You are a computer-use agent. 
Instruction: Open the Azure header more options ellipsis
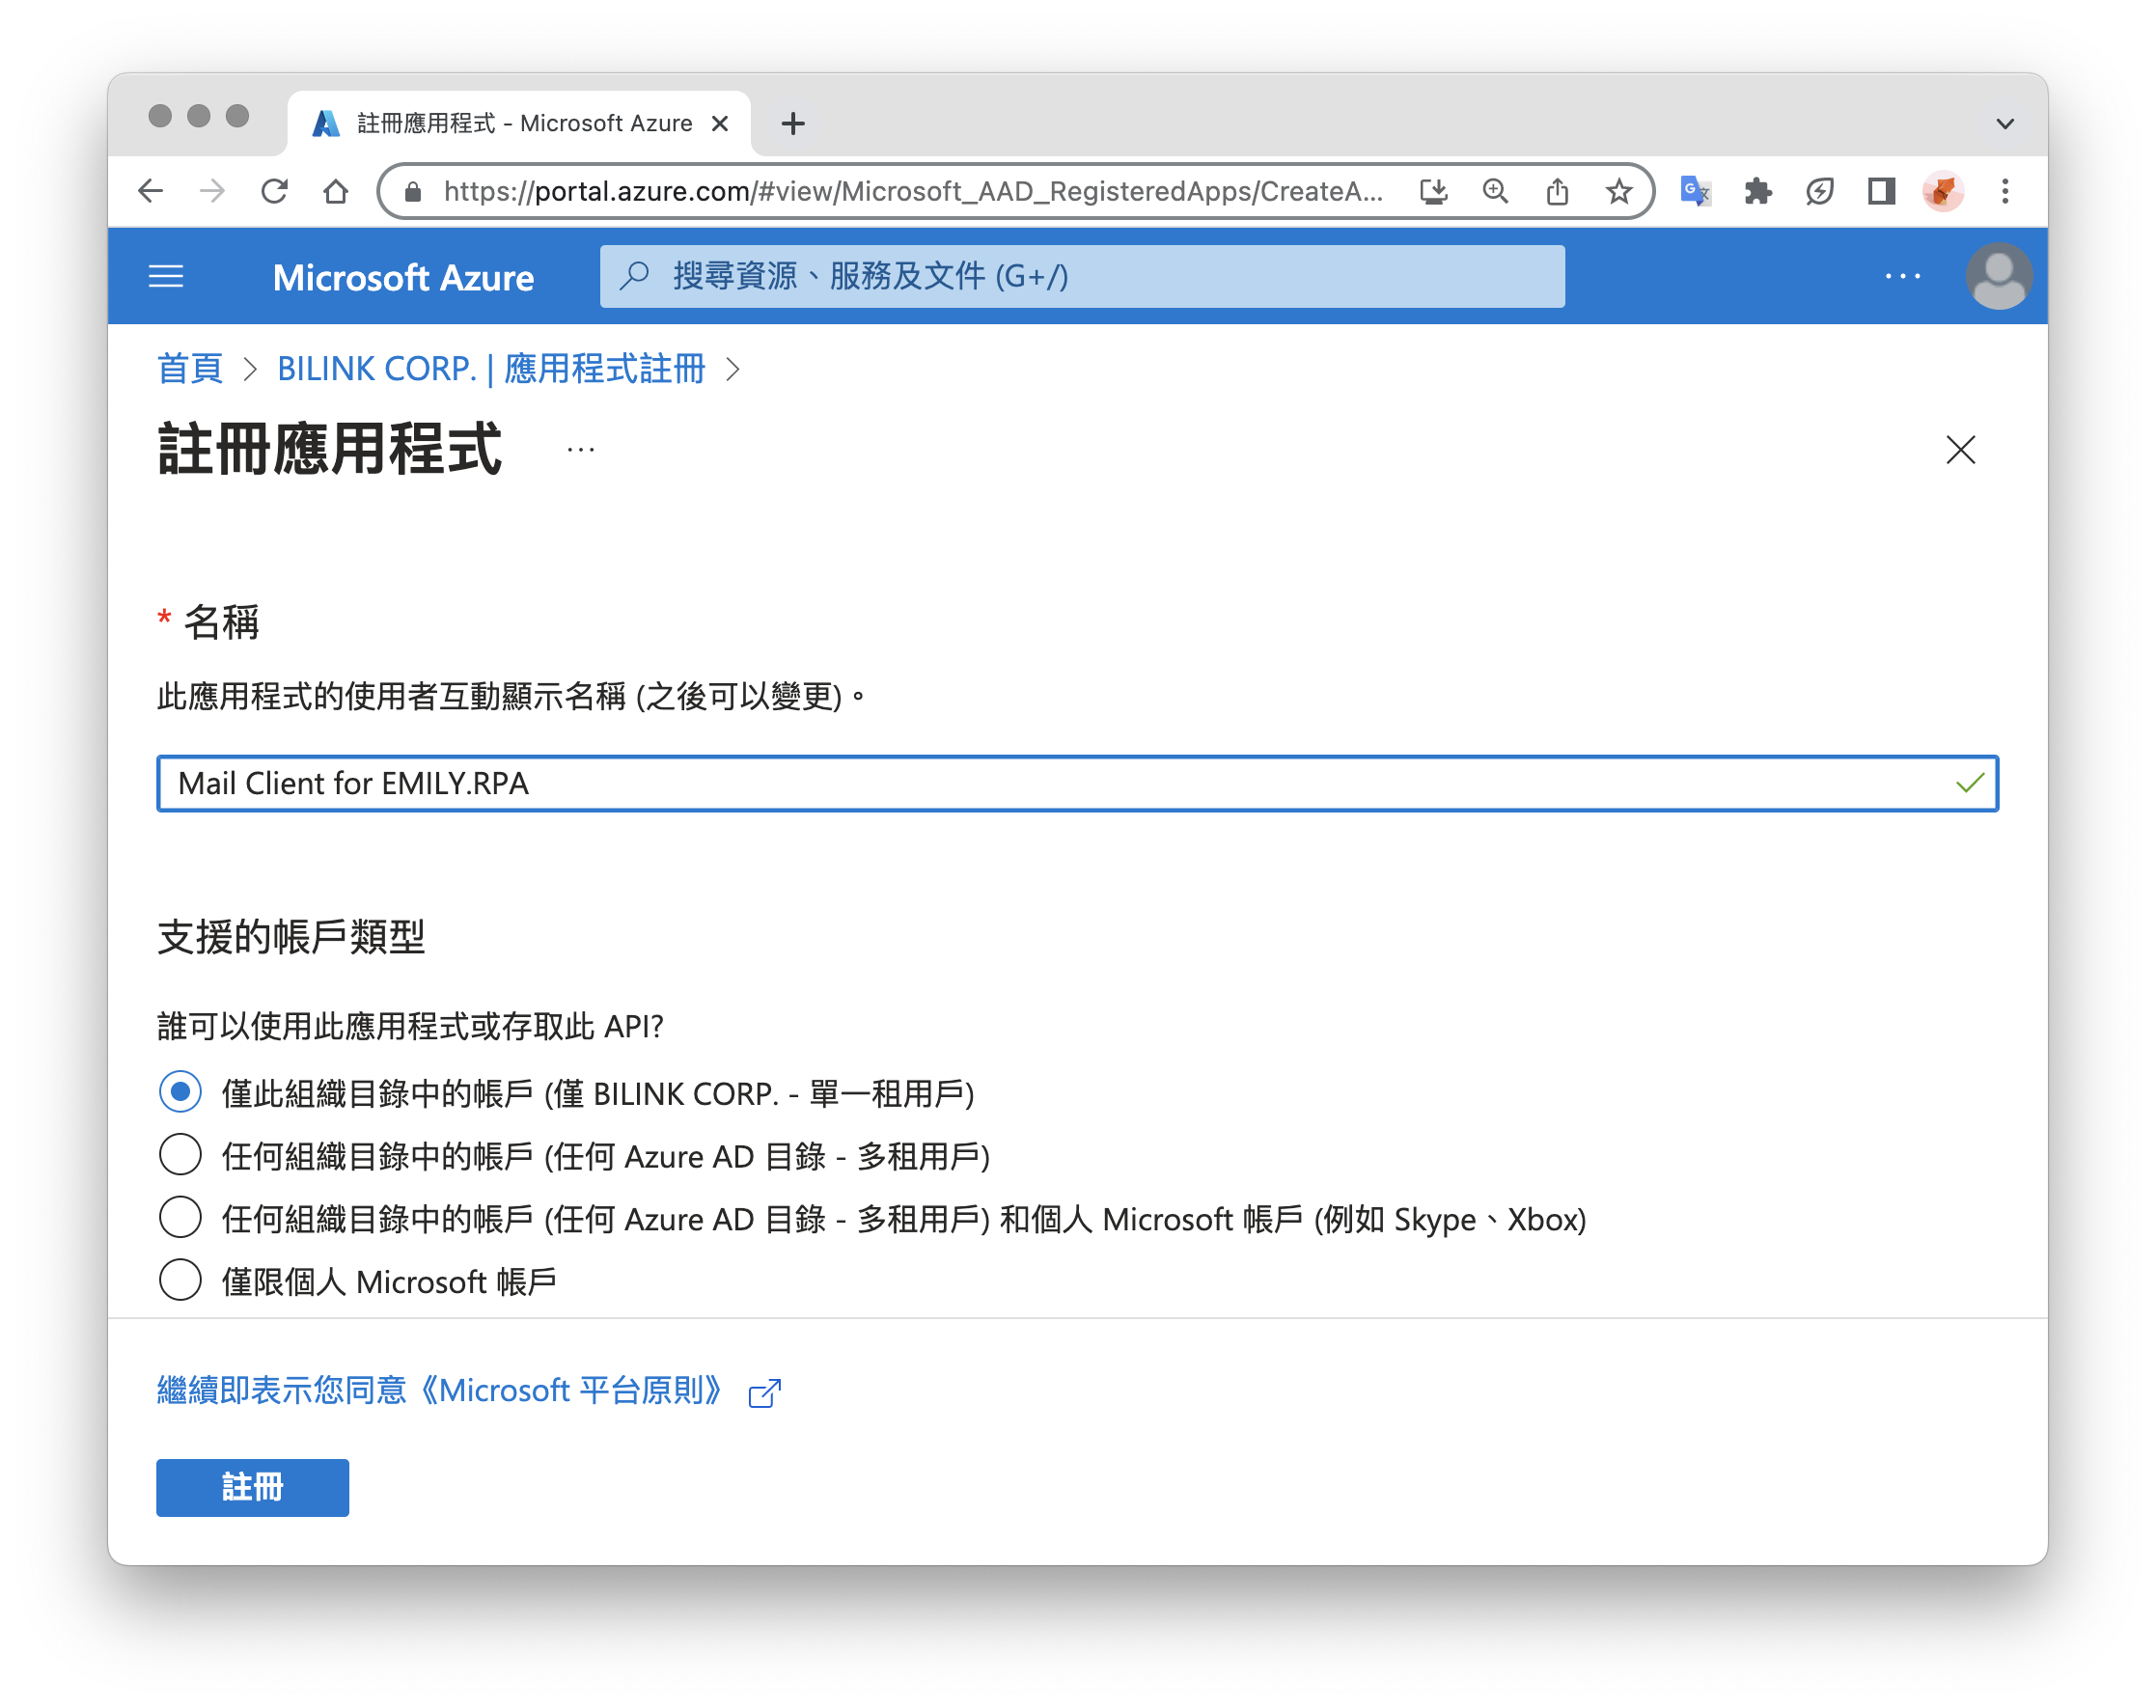tap(1902, 277)
